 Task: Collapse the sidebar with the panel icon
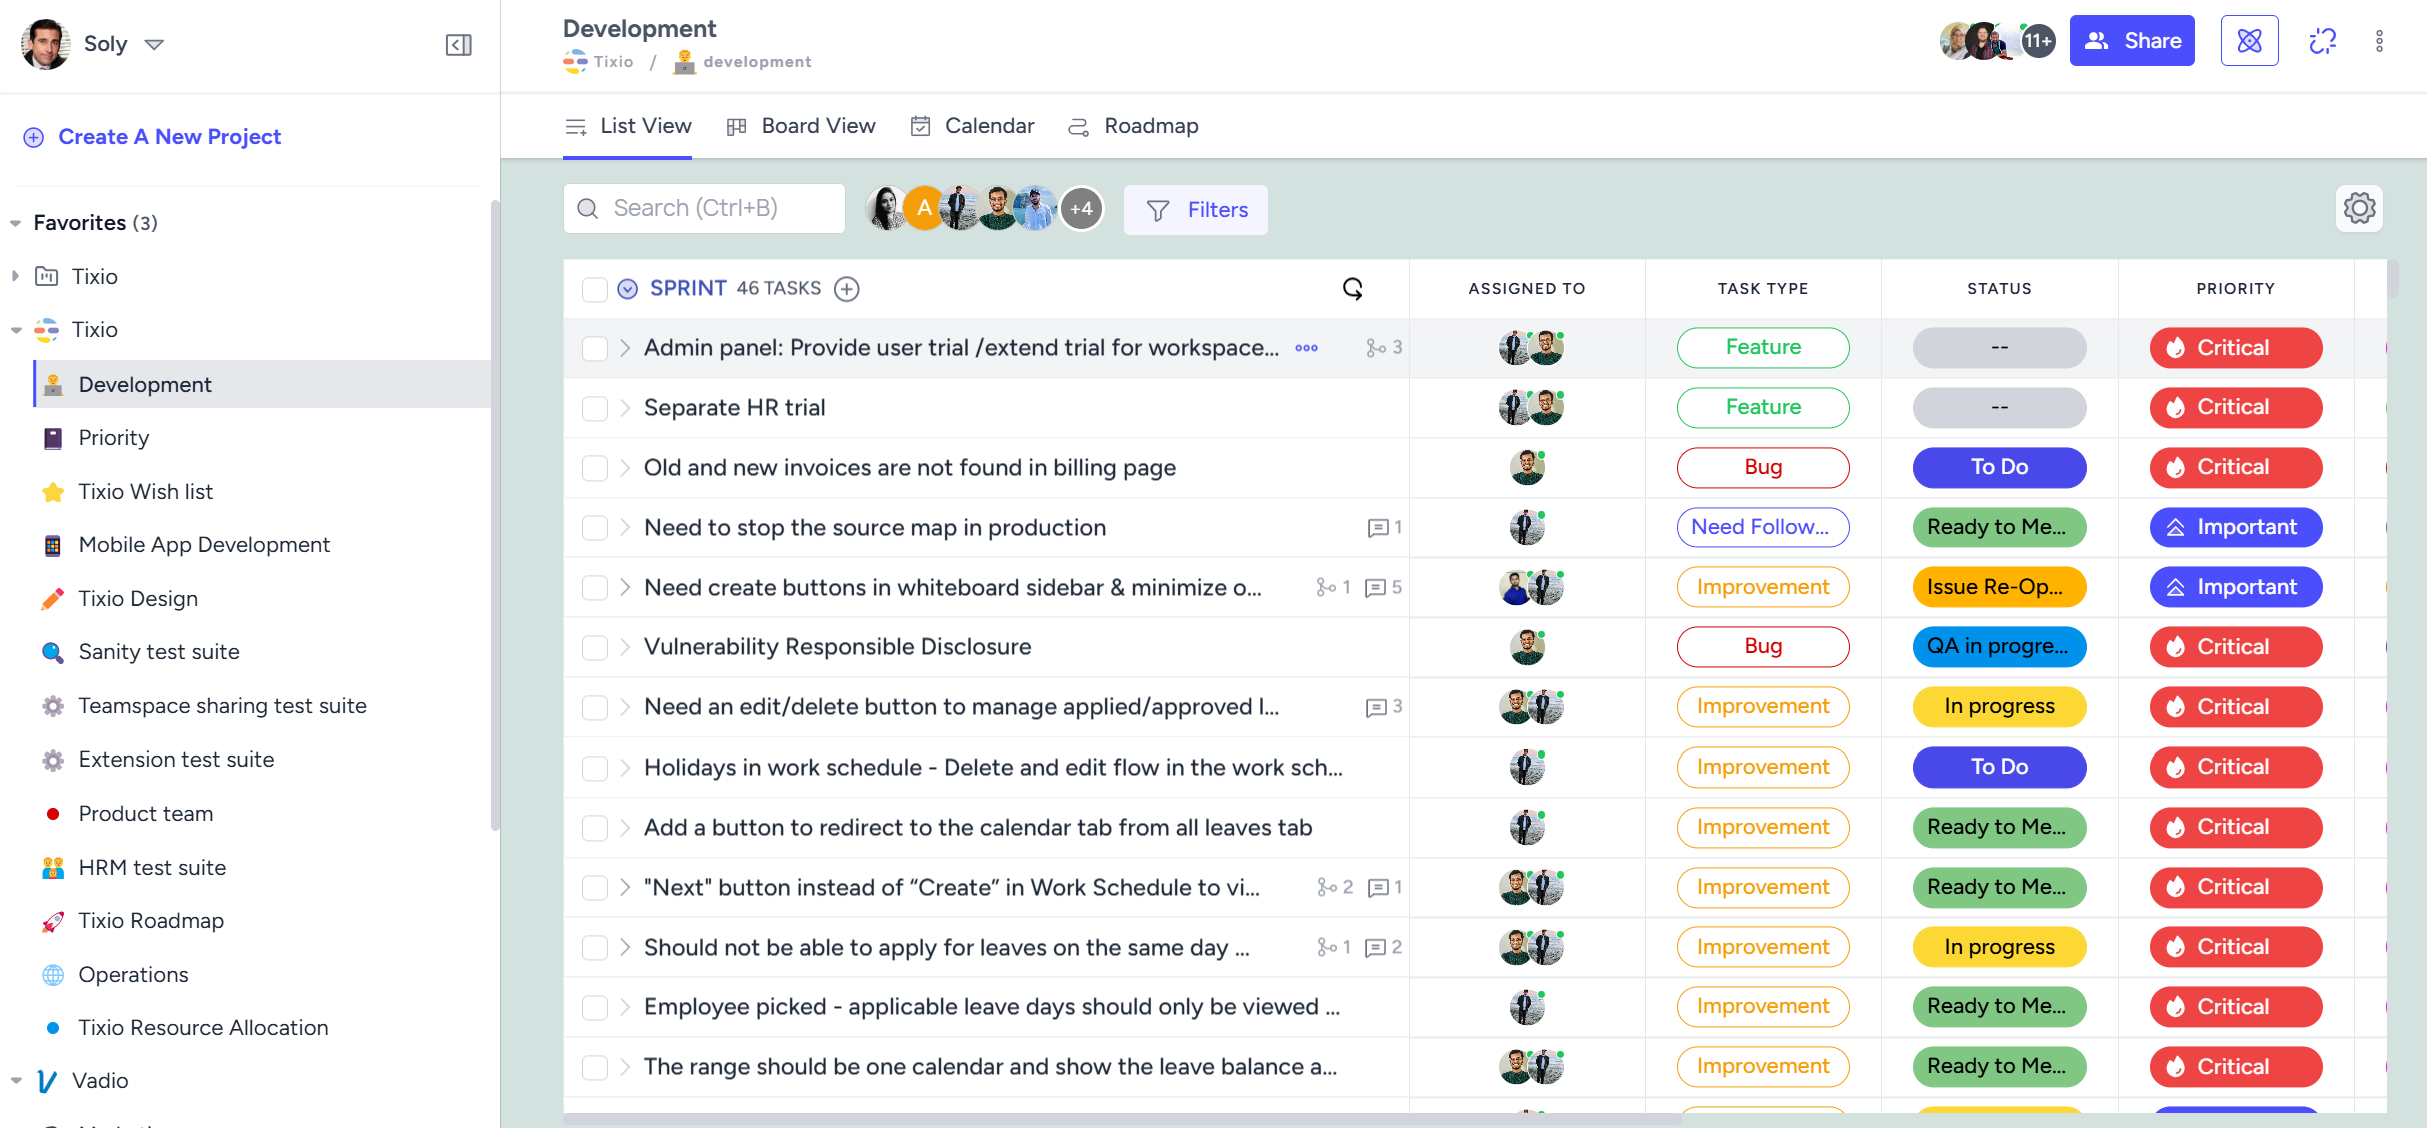pos(459,44)
